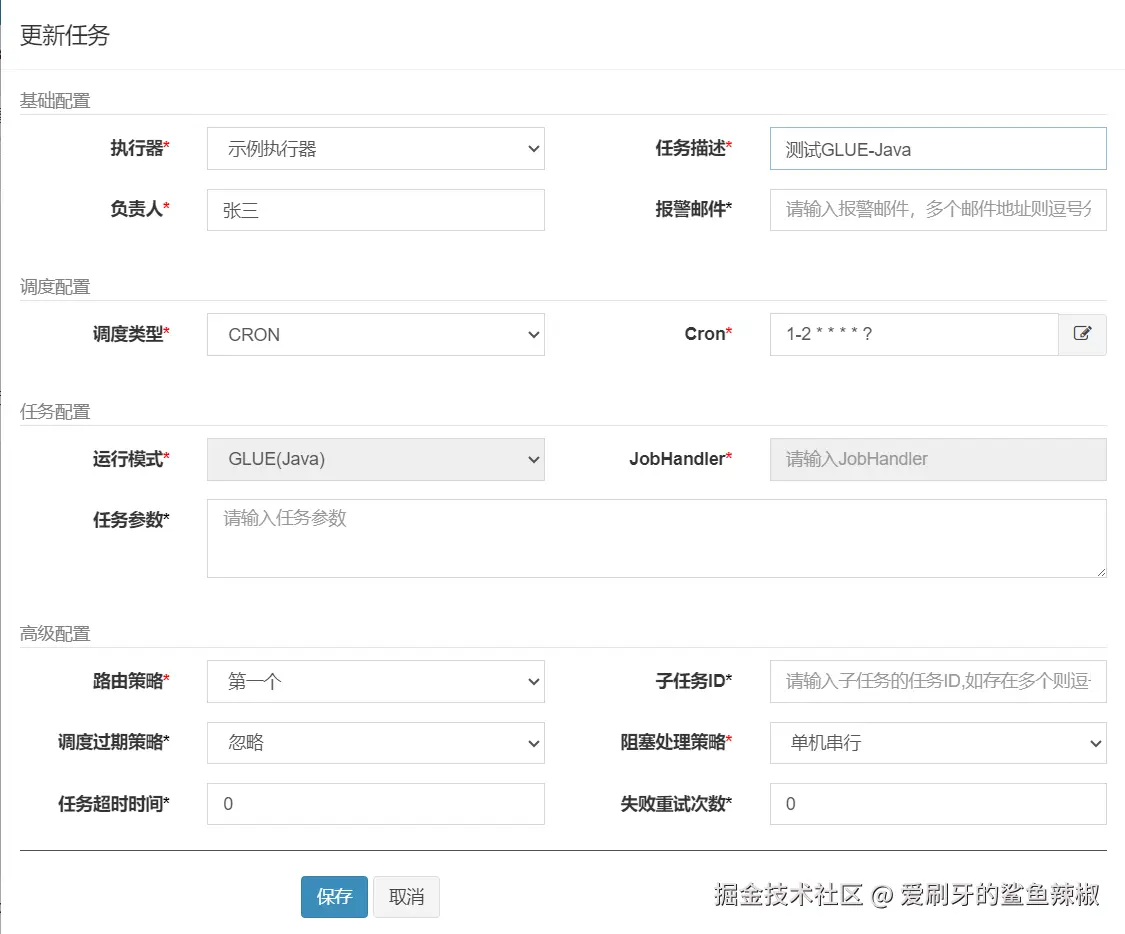Click the 报警邮件 field label

(694, 209)
